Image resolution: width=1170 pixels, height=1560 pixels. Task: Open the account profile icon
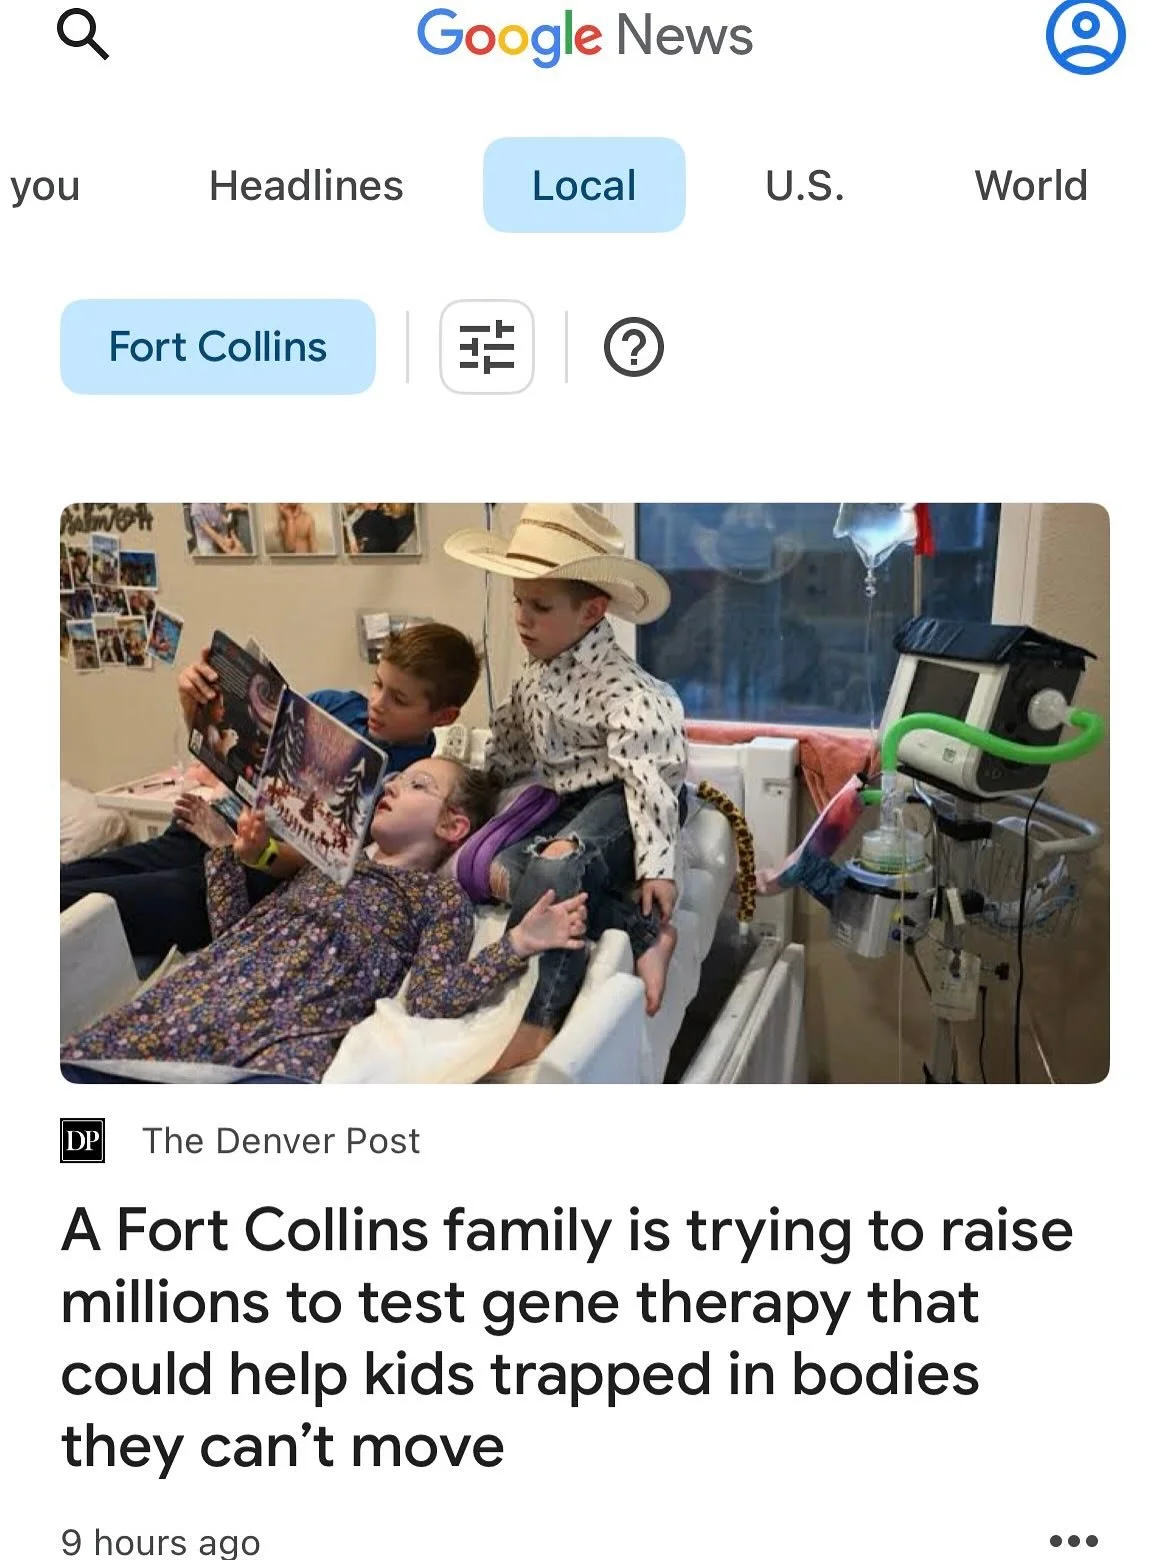pyautogui.click(x=1085, y=35)
